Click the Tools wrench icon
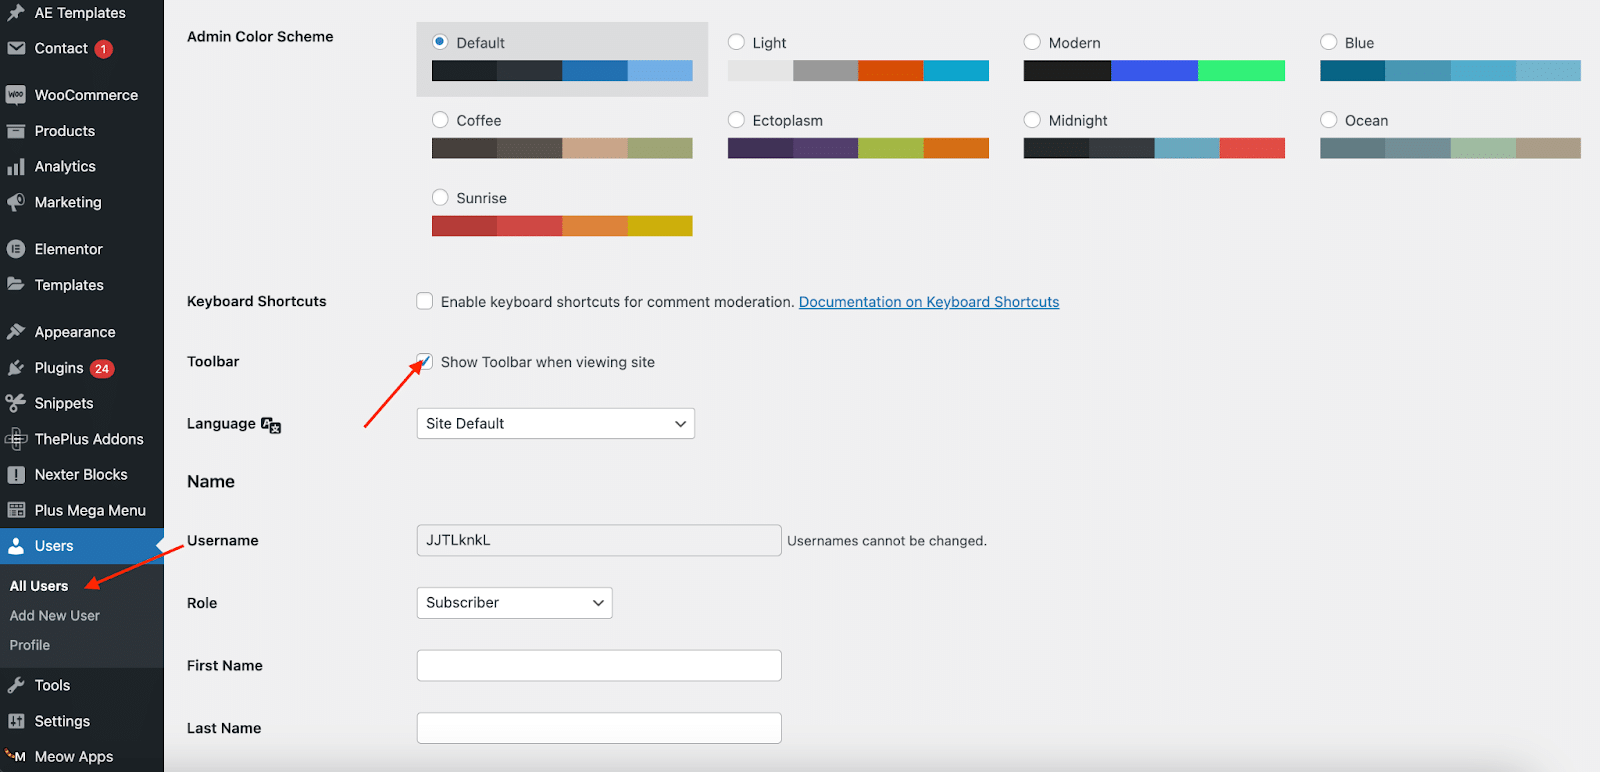The width and height of the screenshot is (1600, 772). click(x=16, y=685)
